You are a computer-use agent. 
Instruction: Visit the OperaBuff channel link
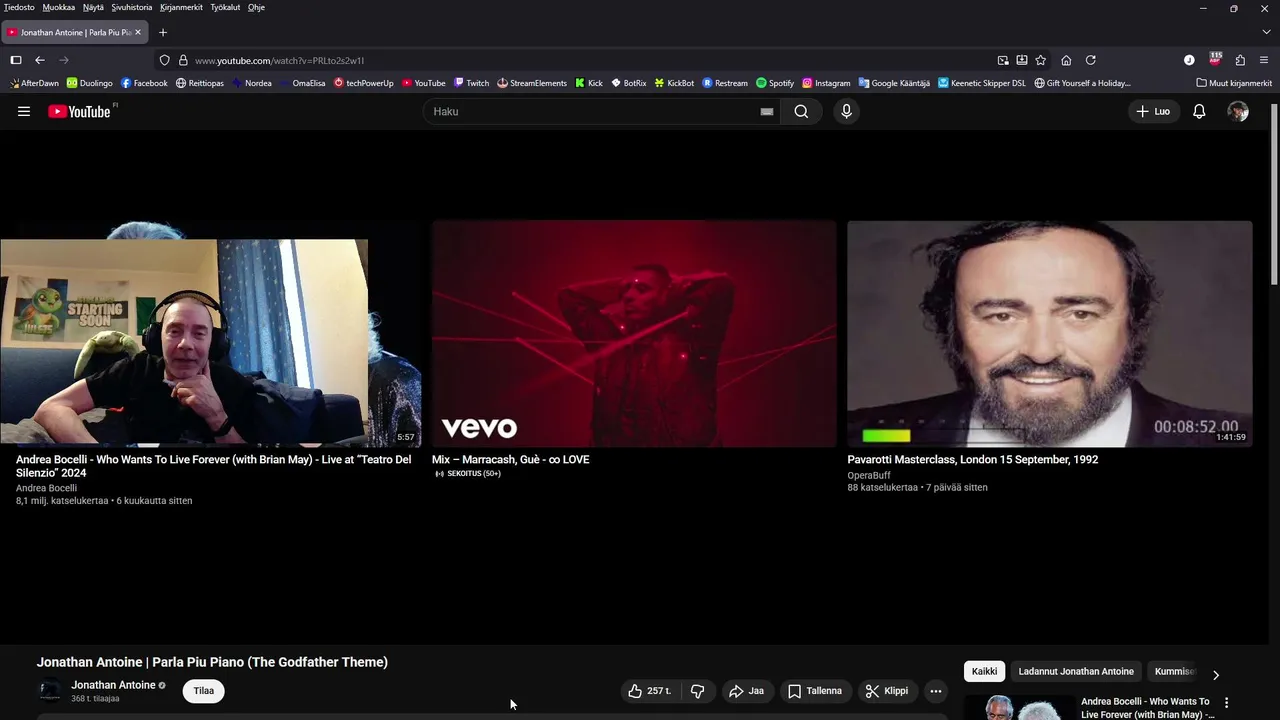[868, 476]
